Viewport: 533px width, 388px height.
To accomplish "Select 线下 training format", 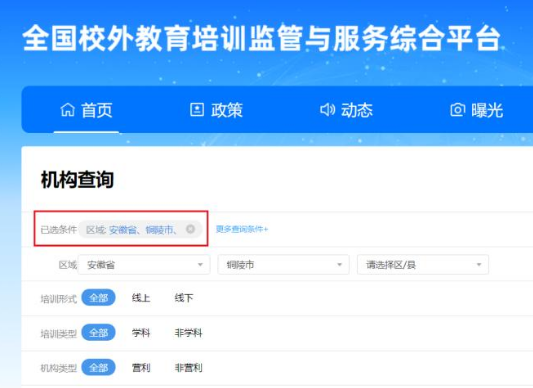I will (x=184, y=298).
